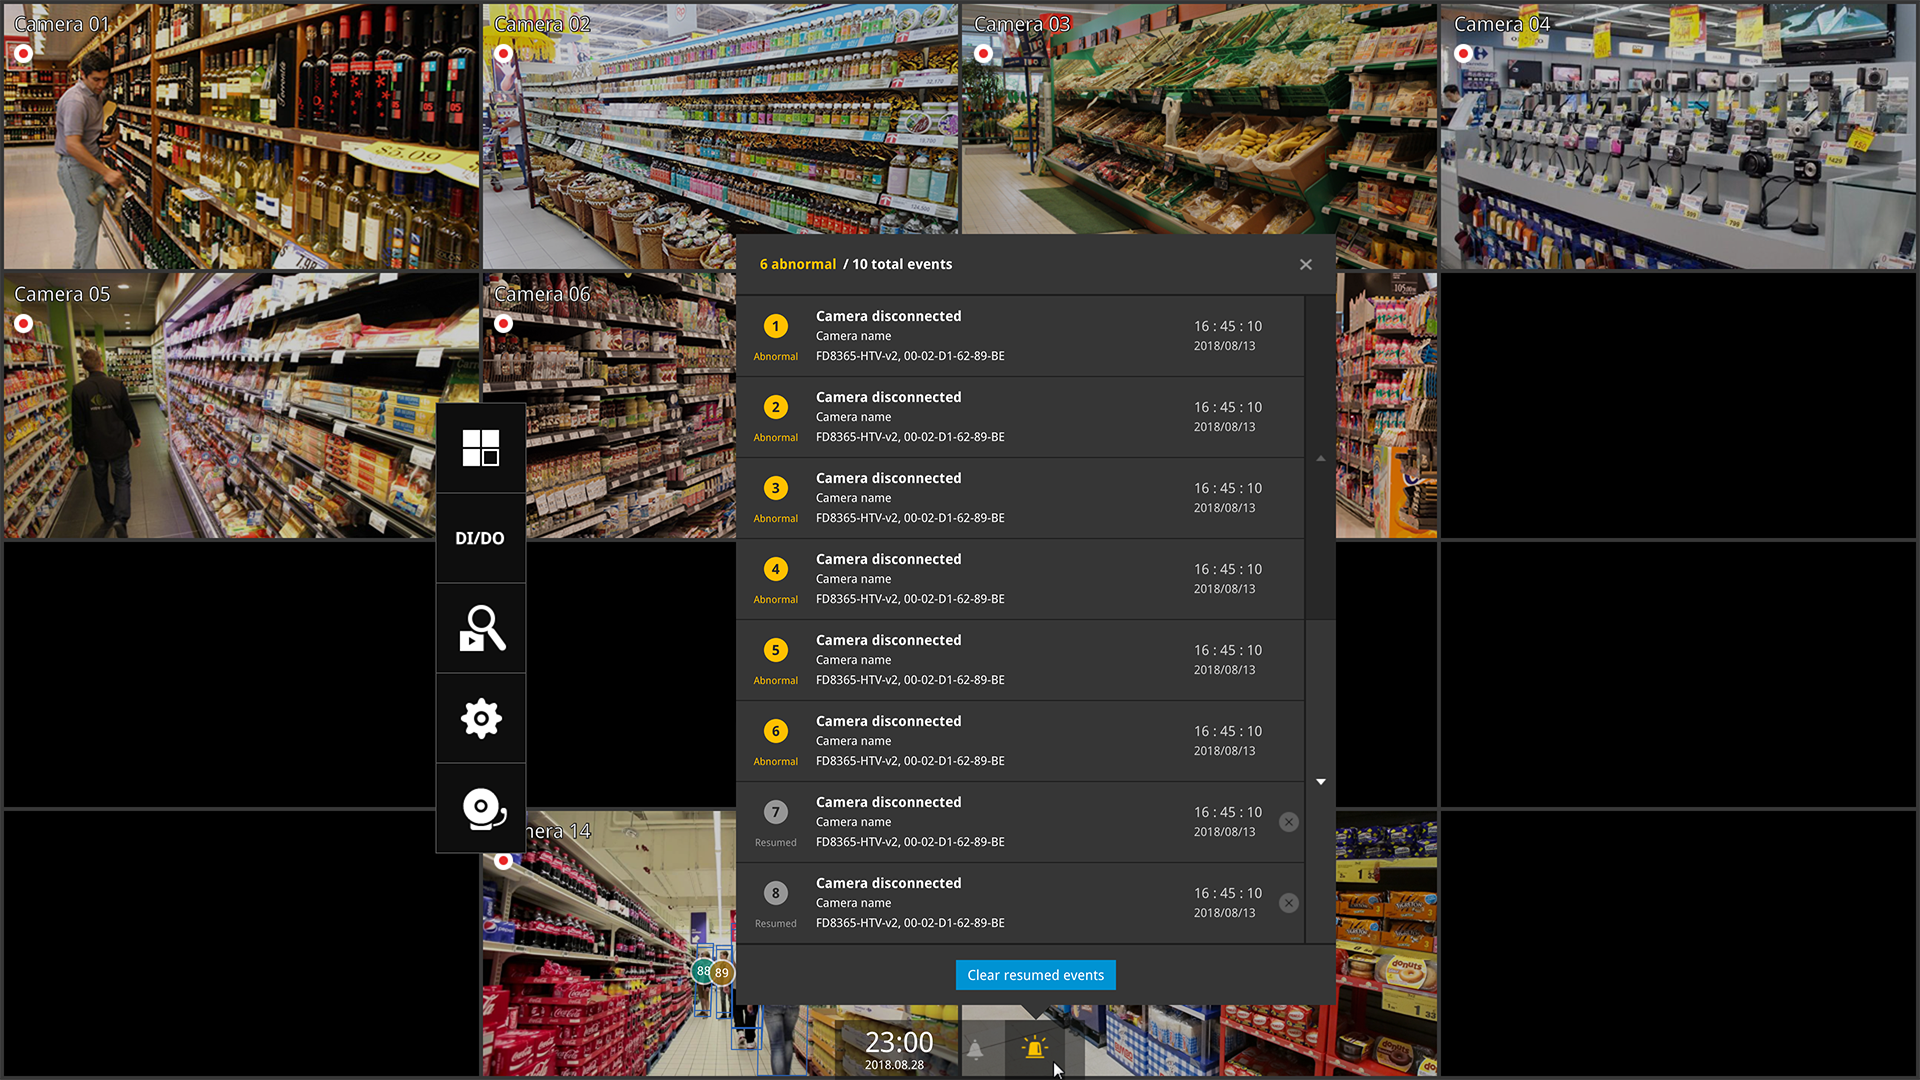1920x1080 pixels.
Task: Click the events list scrollbar thumb
Action: 1320,458
